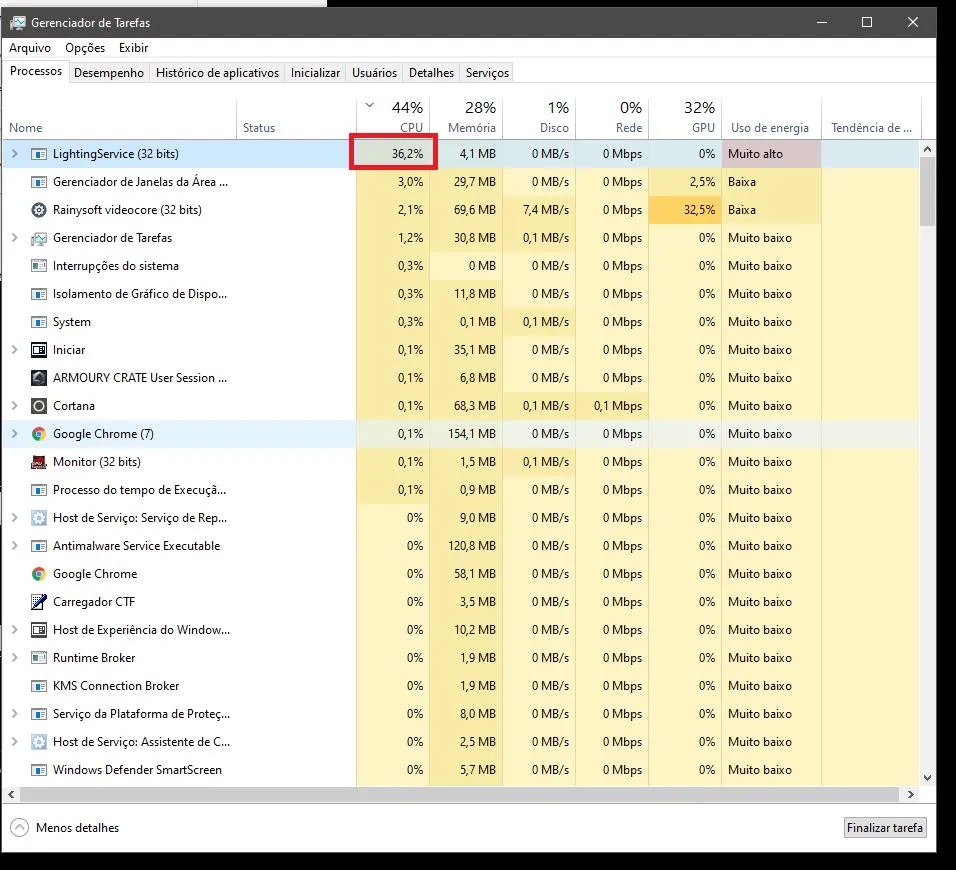
Task: Switch to the Histórico de aplicativos tab
Action: coord(218,73)
